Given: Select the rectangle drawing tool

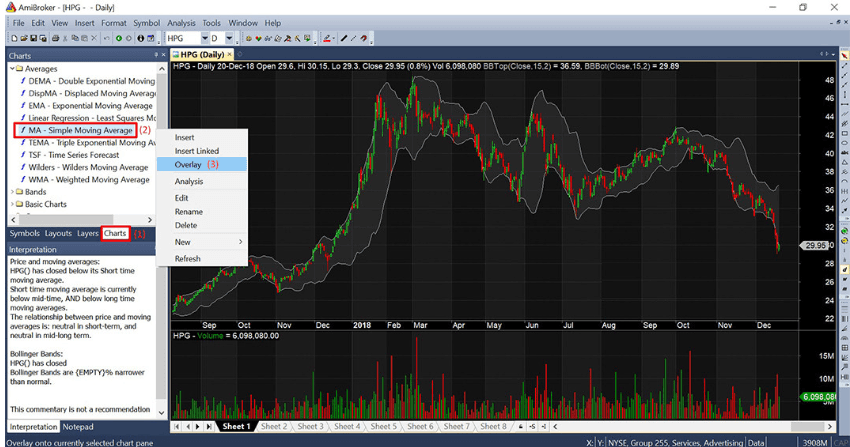Looking at the screenshot, I should 845,133.
